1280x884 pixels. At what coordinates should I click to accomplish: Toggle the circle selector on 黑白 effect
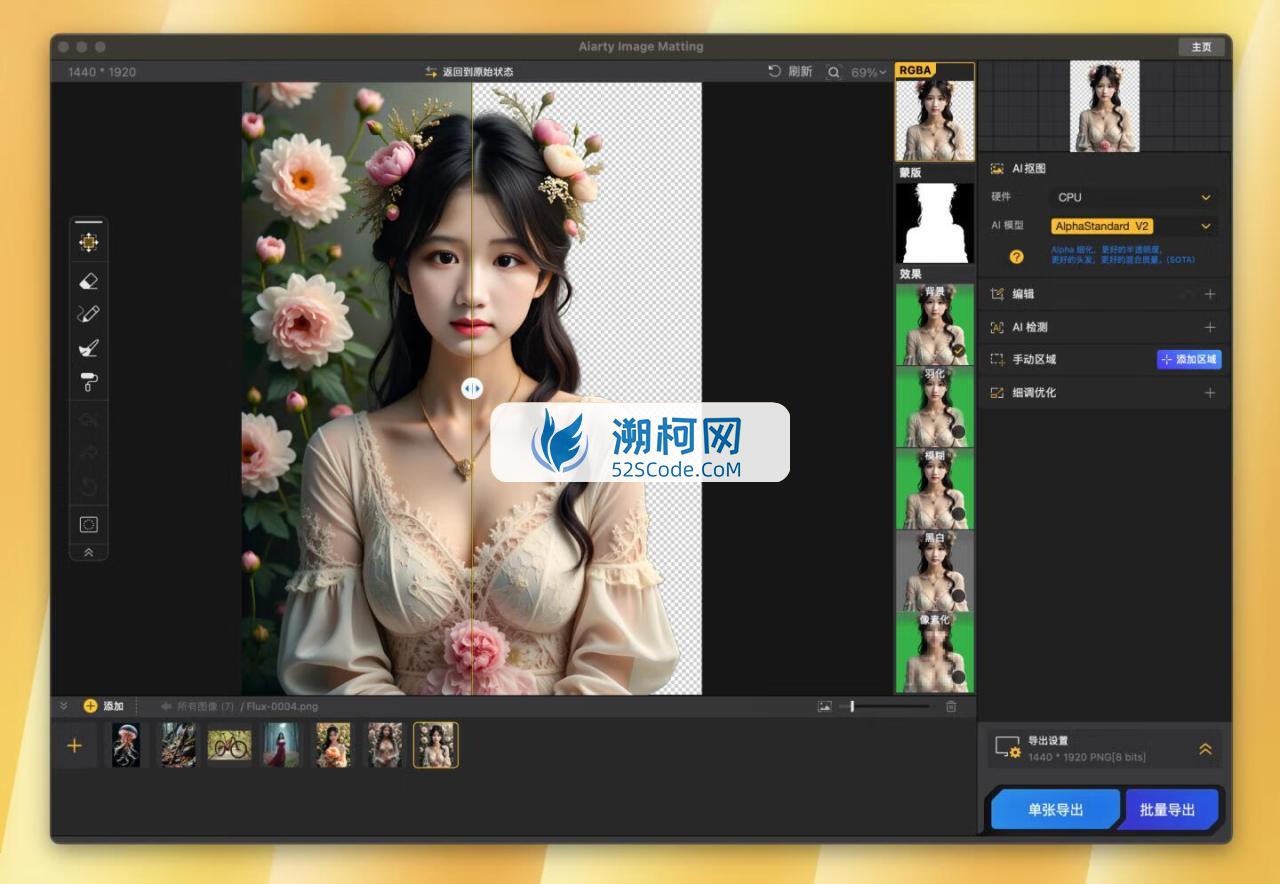[x=958, y=596]
